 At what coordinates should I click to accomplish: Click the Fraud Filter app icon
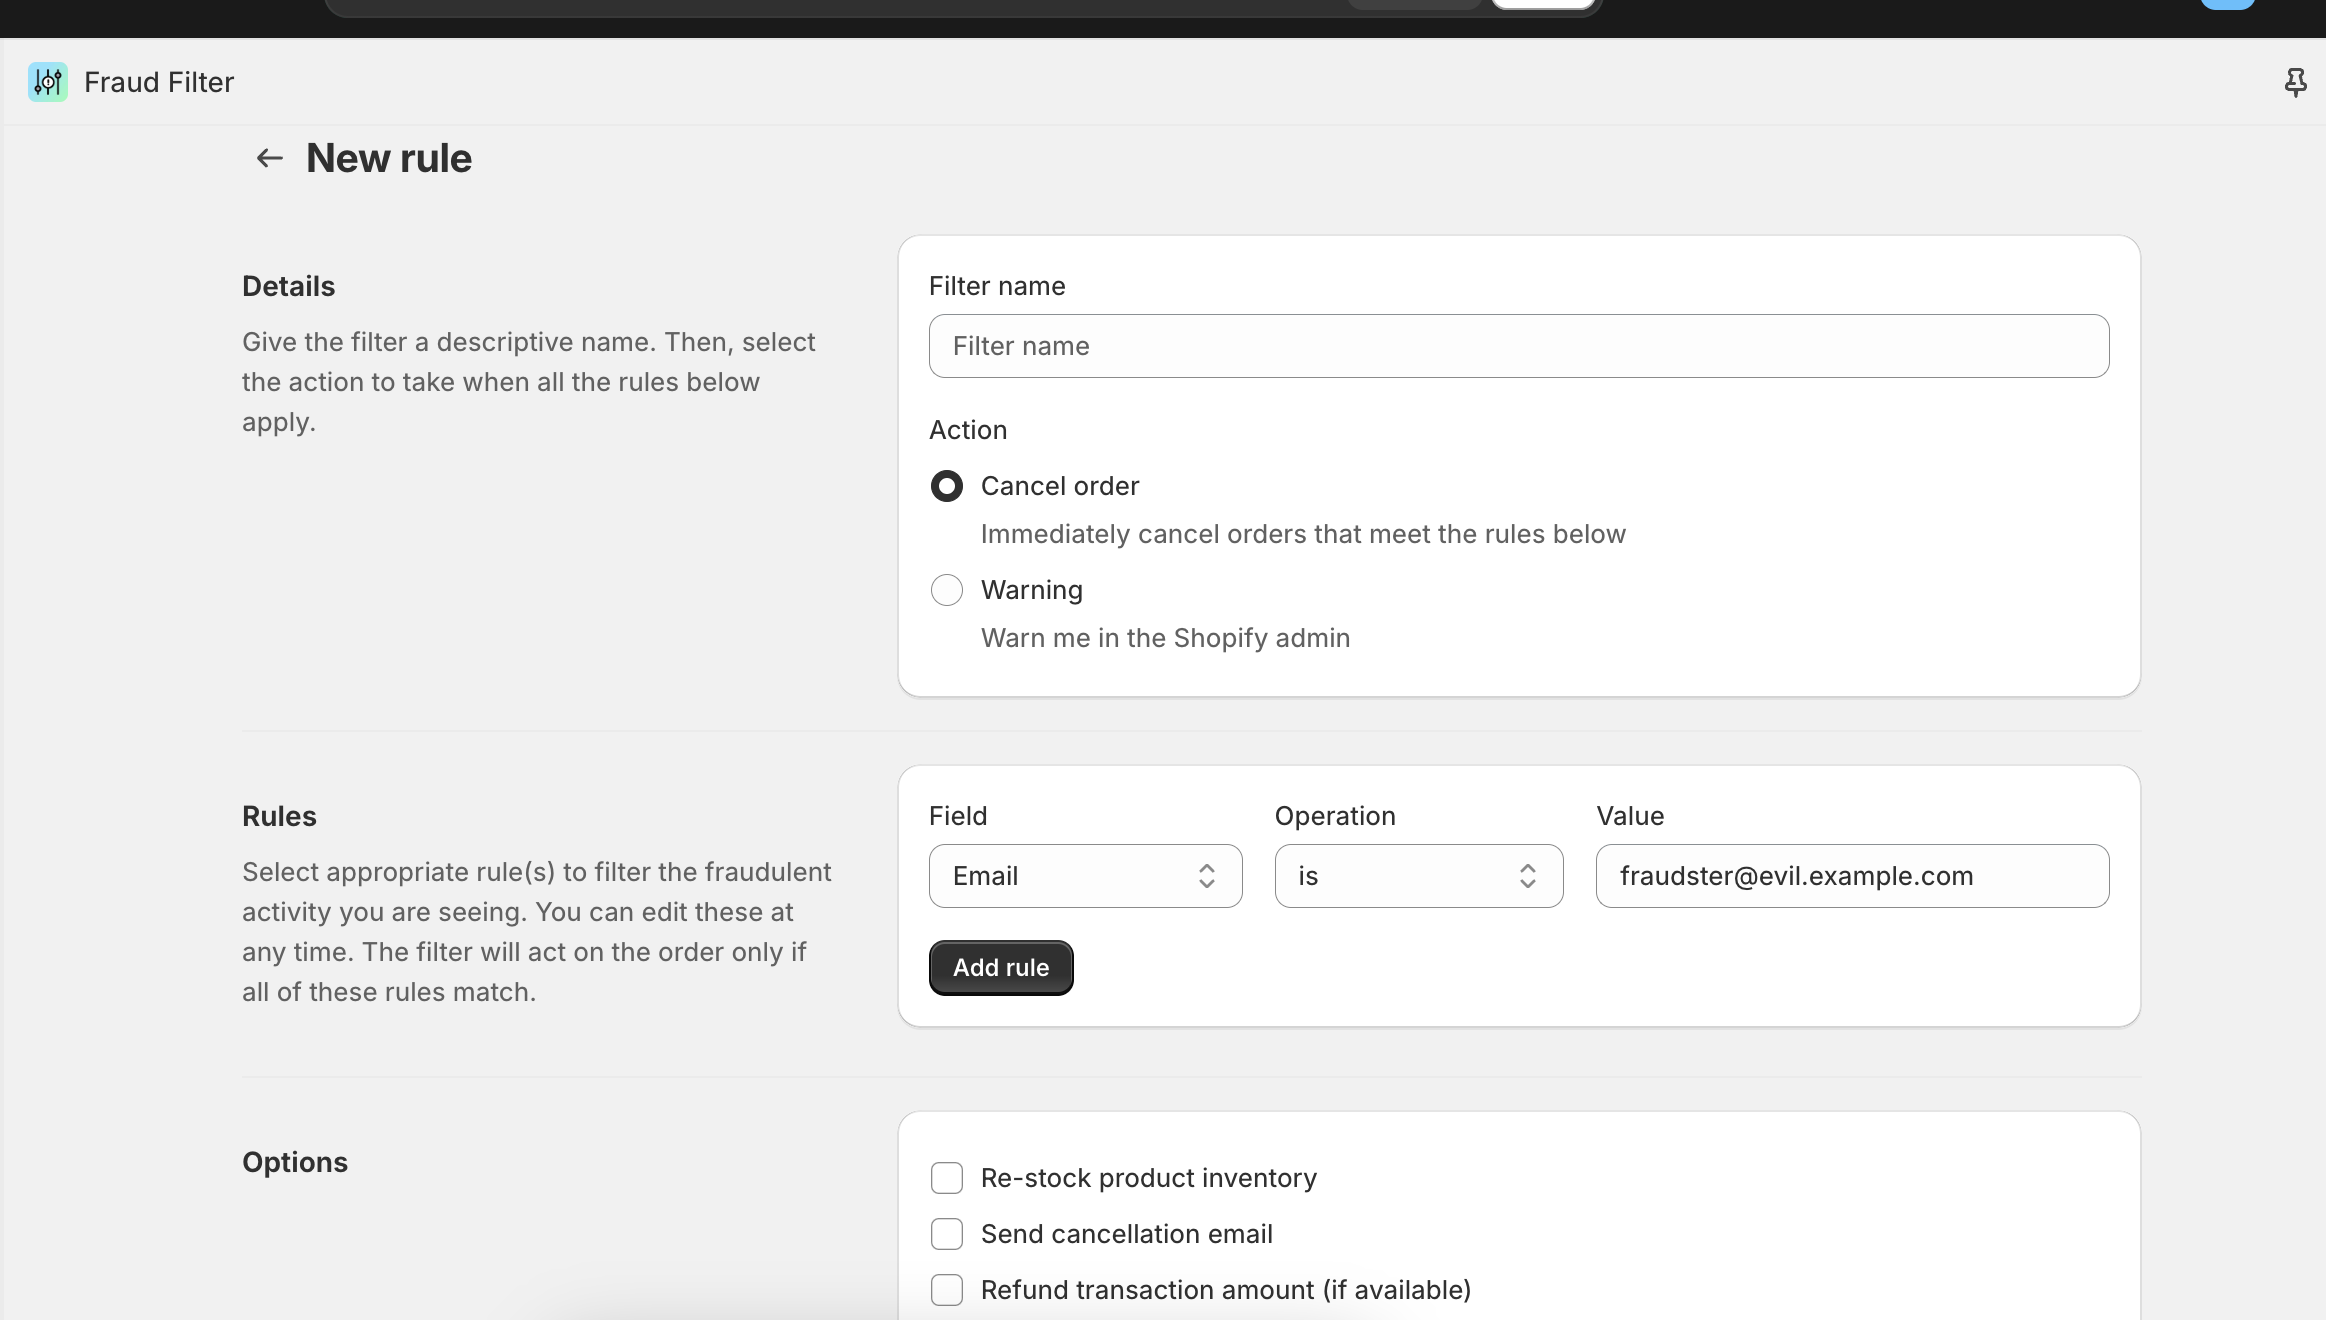pyautogui.click(x=47, y=82)
